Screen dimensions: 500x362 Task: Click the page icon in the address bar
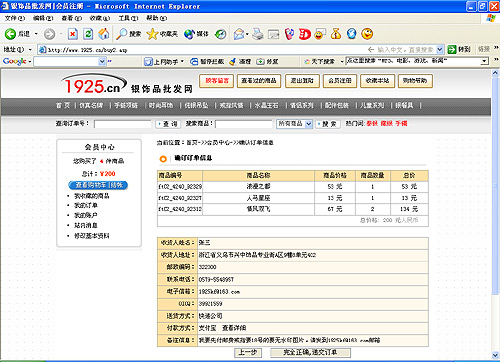click(x=42, y=50)
